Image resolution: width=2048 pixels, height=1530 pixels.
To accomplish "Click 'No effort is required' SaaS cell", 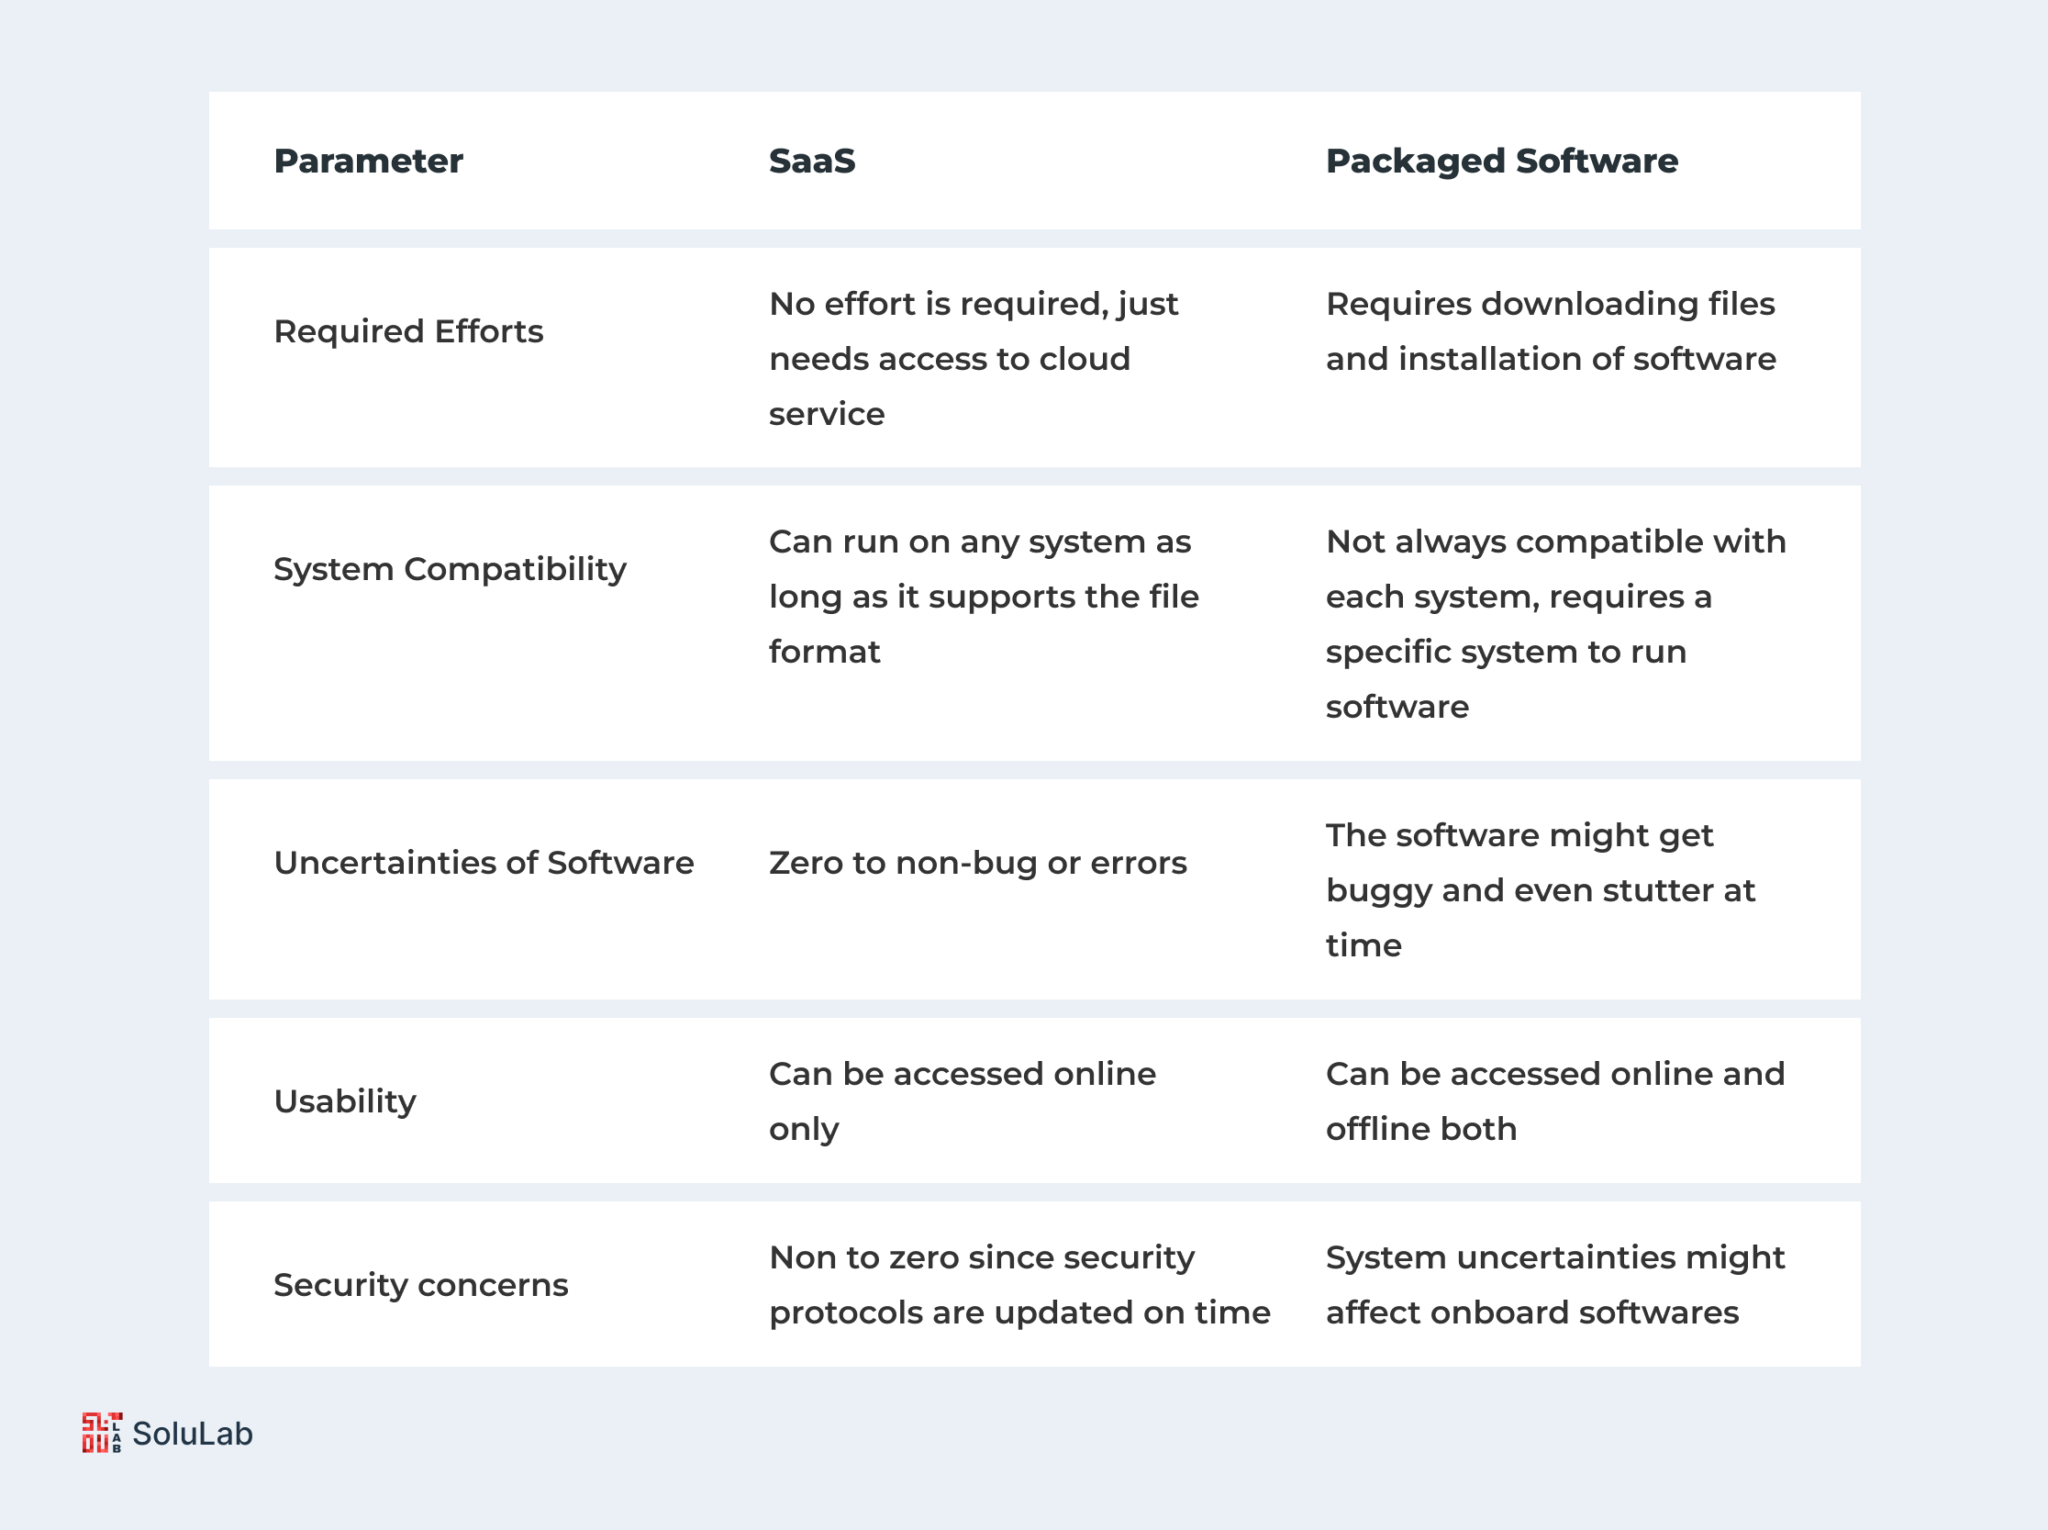I will tap(974, 358).
